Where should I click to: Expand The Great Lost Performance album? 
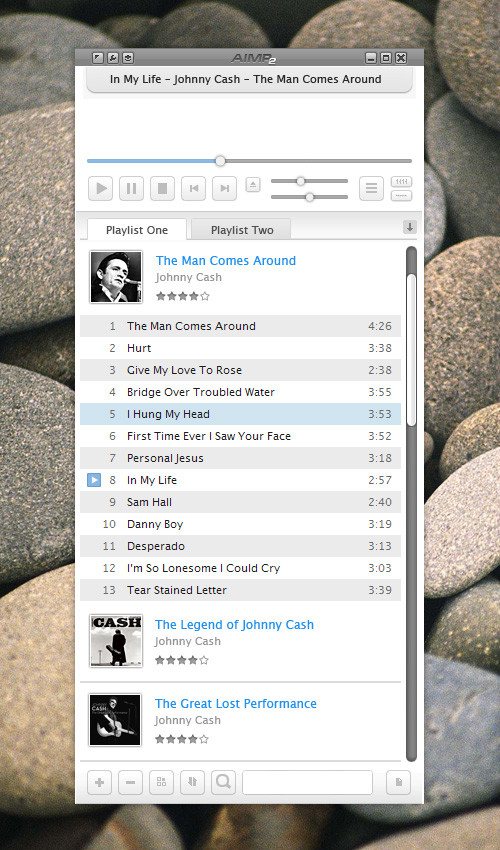(236, 704)
